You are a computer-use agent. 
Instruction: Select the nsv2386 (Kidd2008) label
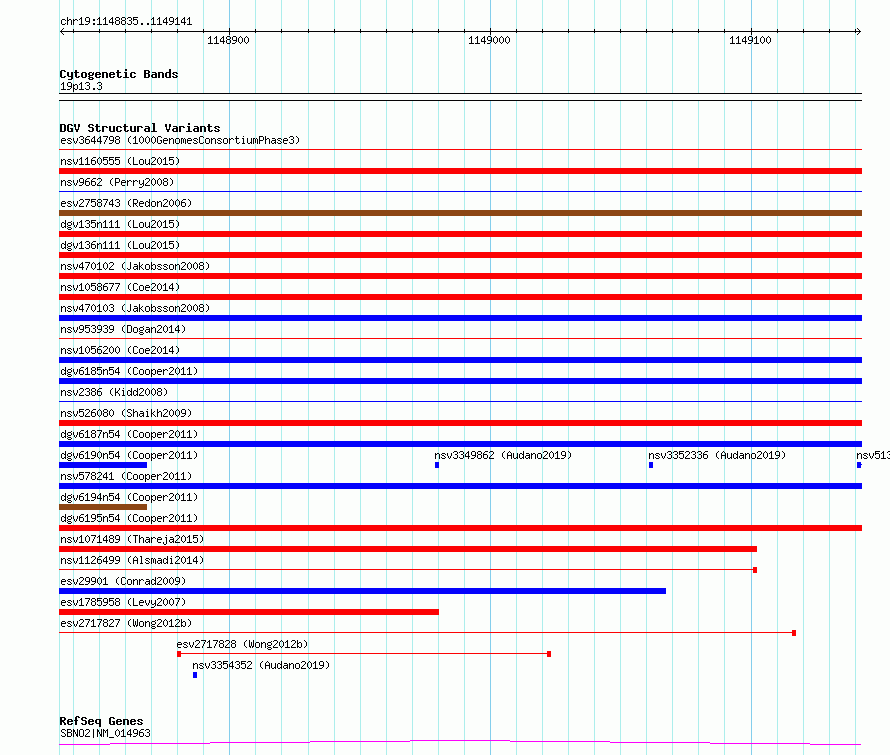[114, 392]
